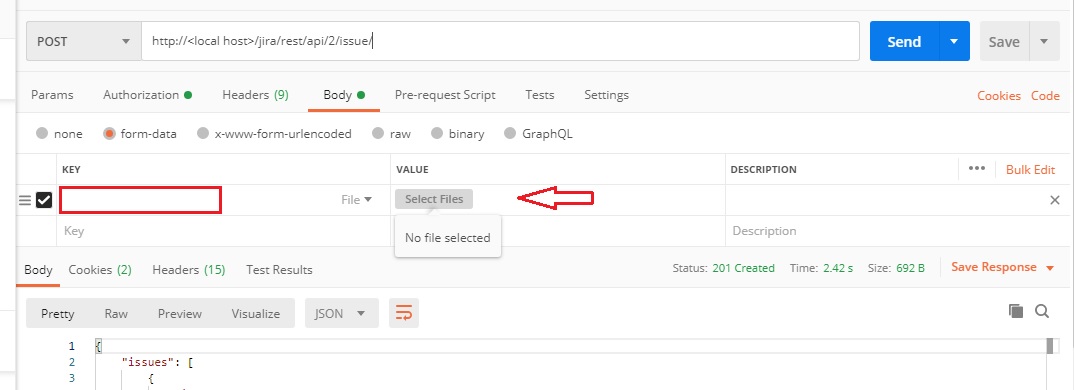Click the 201 Created status text
This screenshot has height=390, width=1074.
743,268
